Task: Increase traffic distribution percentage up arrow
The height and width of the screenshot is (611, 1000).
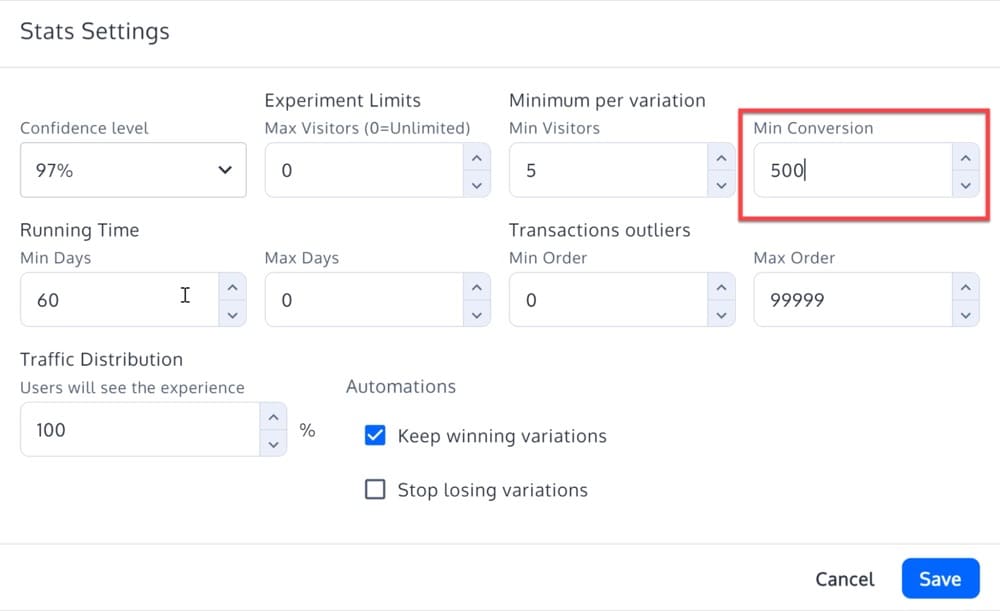Action: click(274, 417)
